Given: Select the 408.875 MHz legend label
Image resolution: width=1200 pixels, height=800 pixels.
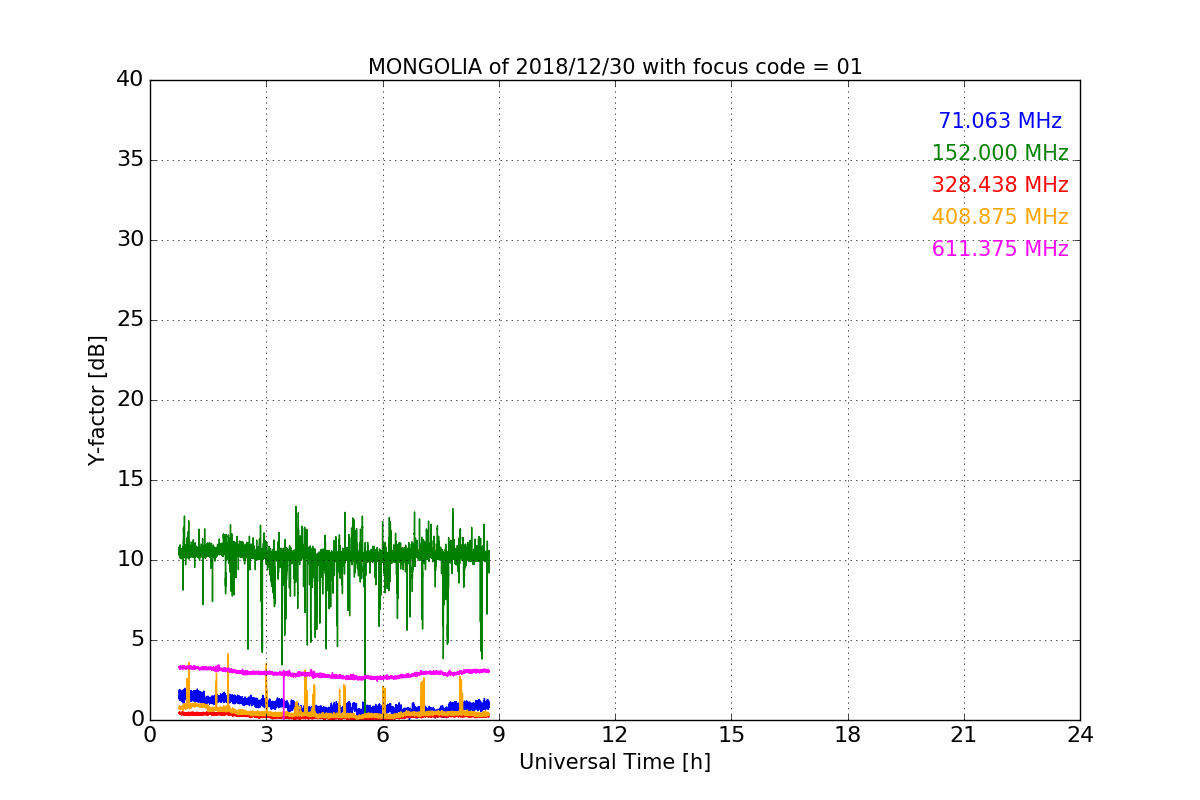Looking at the screenshot, I should [1000, 217].
